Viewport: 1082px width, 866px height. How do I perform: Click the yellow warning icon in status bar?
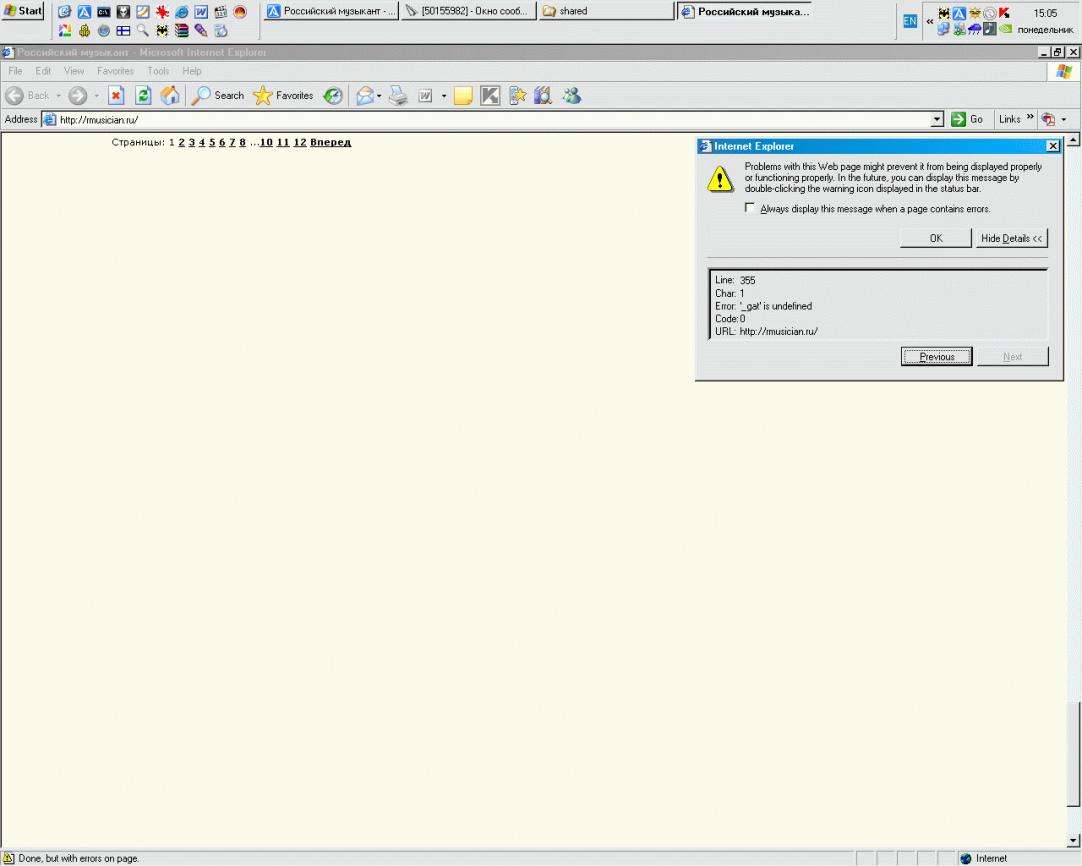tap(9, 858)
